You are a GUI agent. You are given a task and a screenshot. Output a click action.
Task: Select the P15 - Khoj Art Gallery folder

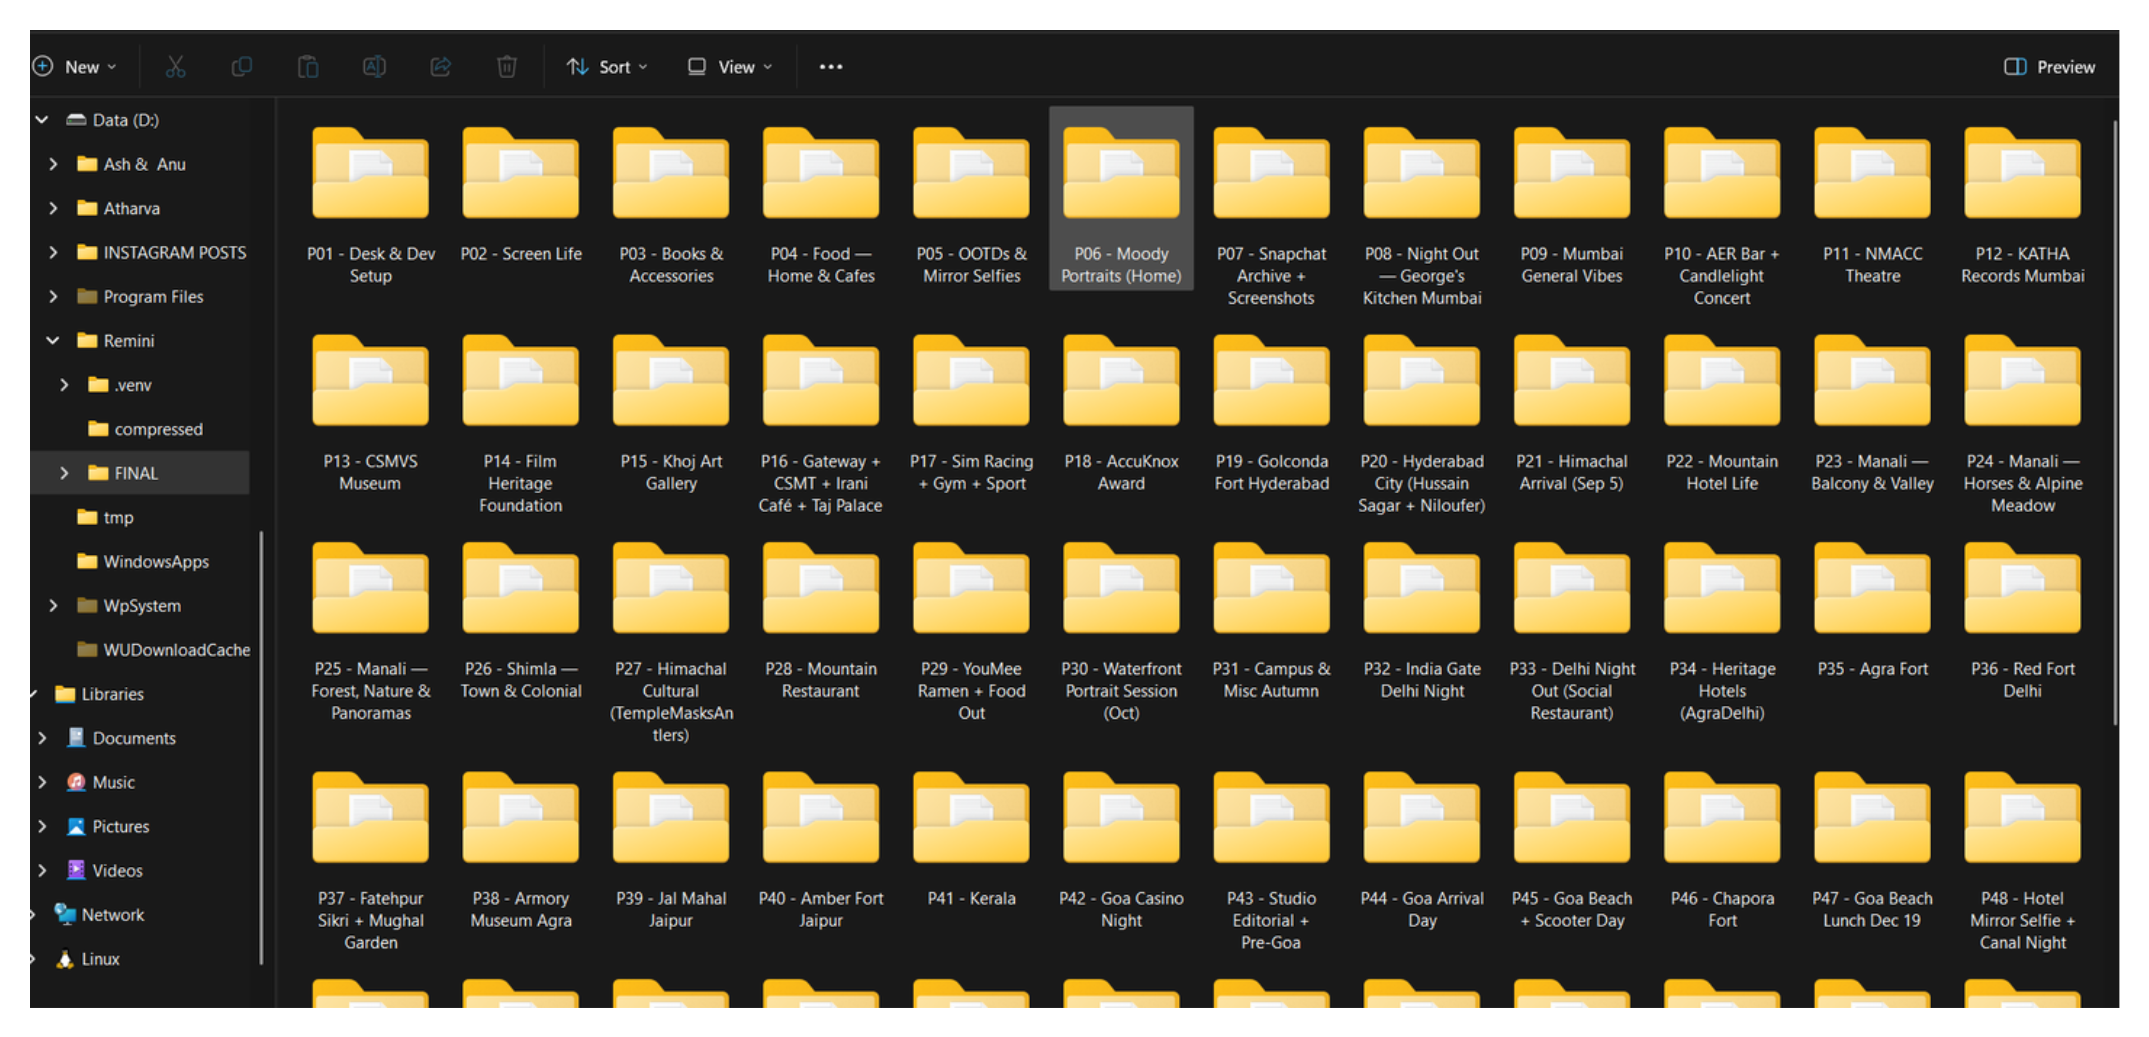[x=671, y=414]
